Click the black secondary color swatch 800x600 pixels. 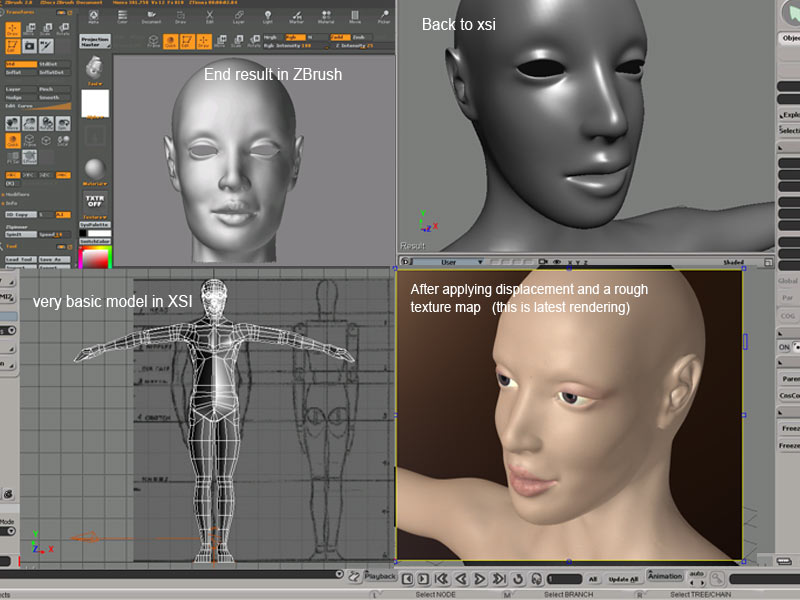point(83,233)
